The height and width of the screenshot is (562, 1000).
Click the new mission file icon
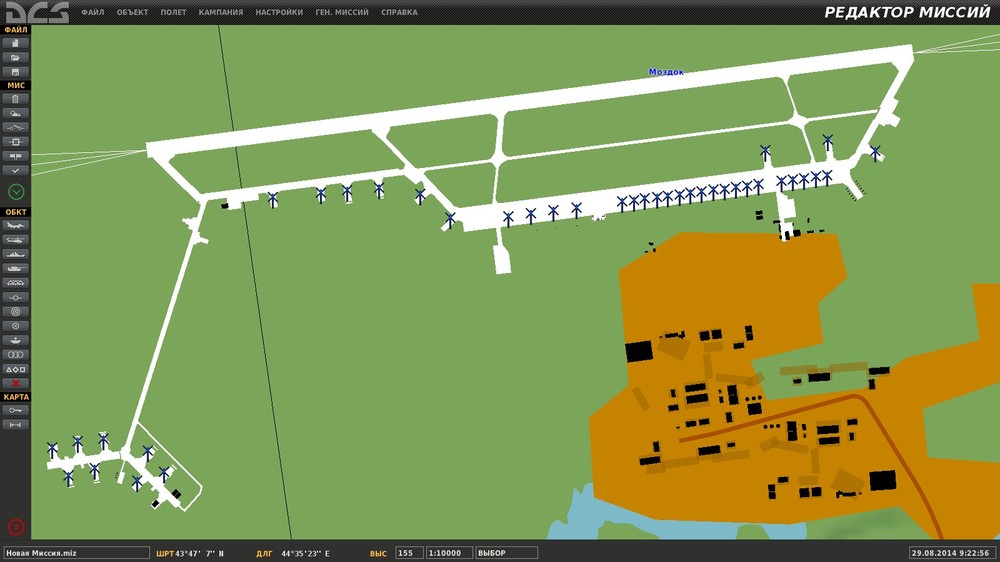(x=16, y=44)
